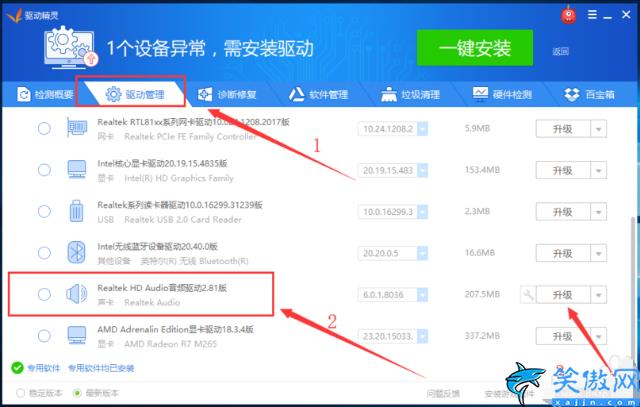Click 升级 for AMD Adrenalin graphics driver
The width and height of the screenshot is (640, 407).
tap(563, 336)
